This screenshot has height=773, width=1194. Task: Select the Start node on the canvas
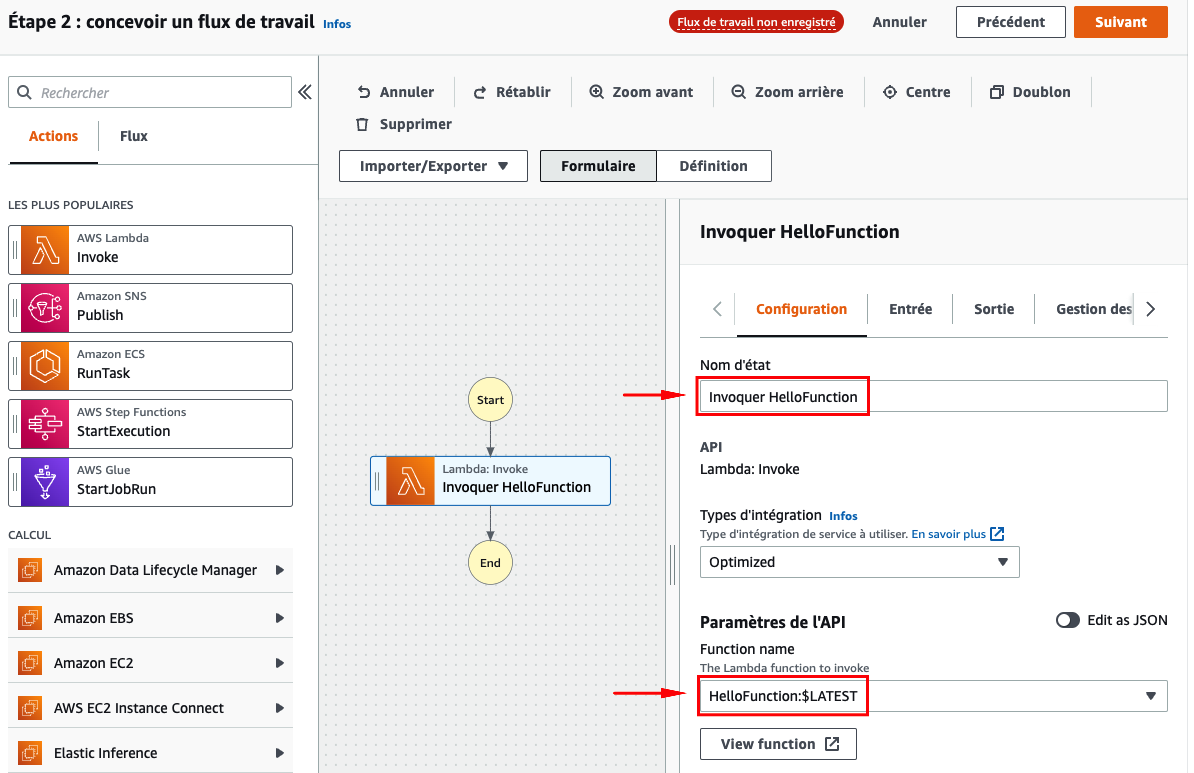tap(490, 400)
